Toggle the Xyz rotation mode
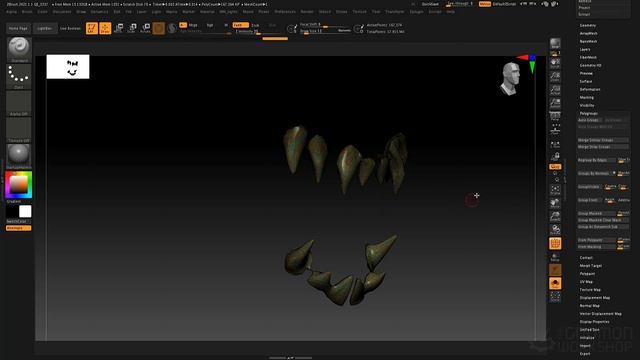 click(x=555, y=167)
